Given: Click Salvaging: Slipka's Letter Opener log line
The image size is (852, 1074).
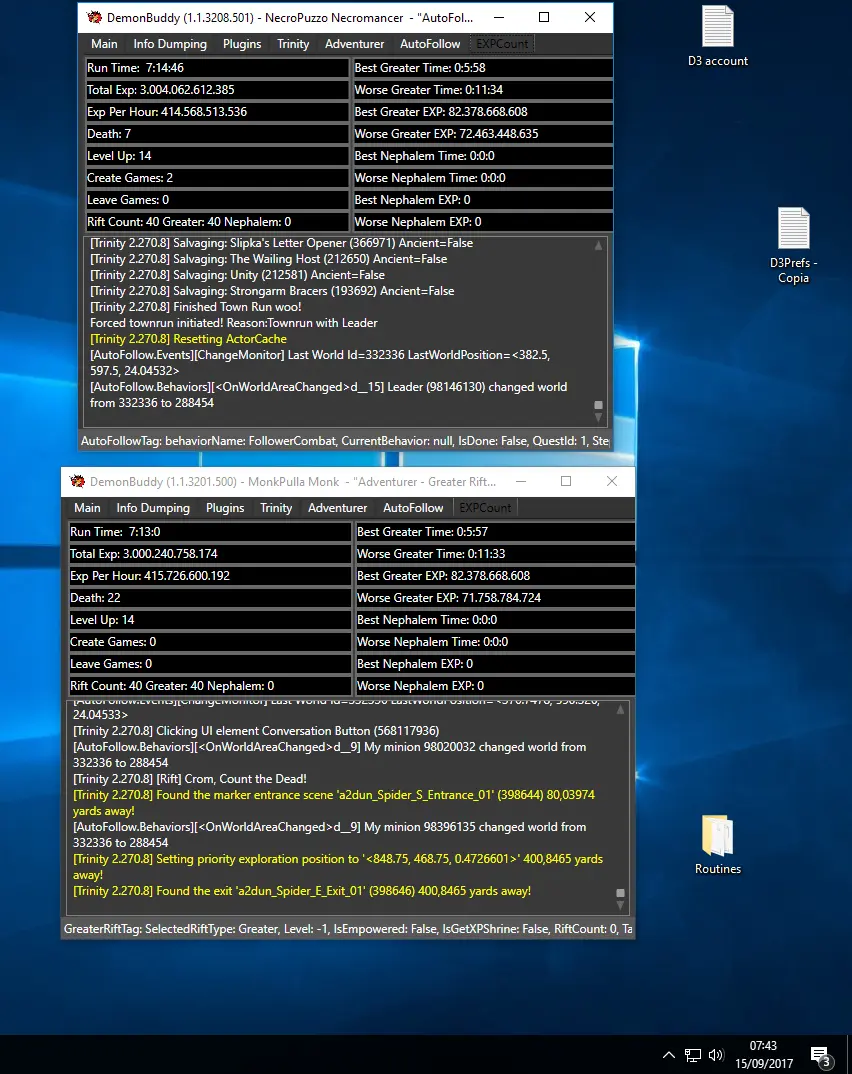Looking at the screenshot, I should point(281,243).
